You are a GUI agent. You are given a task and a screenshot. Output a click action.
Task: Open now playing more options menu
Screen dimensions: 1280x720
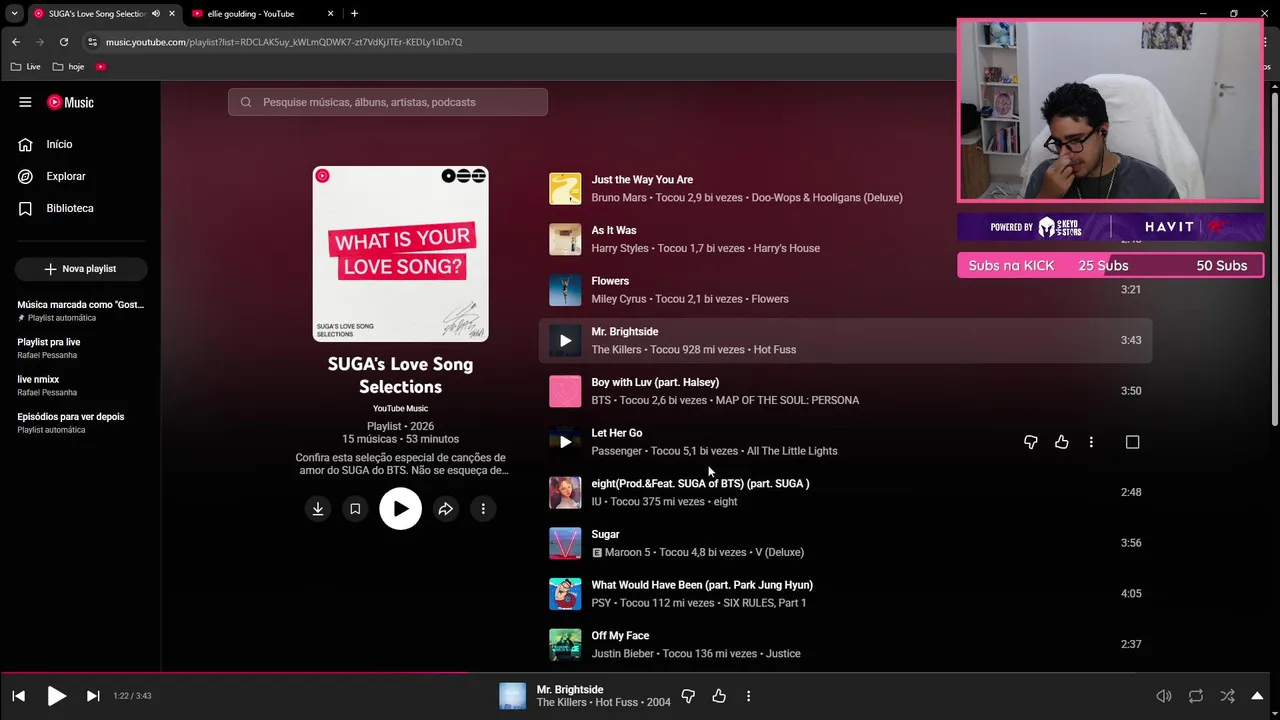click(748, 696)
